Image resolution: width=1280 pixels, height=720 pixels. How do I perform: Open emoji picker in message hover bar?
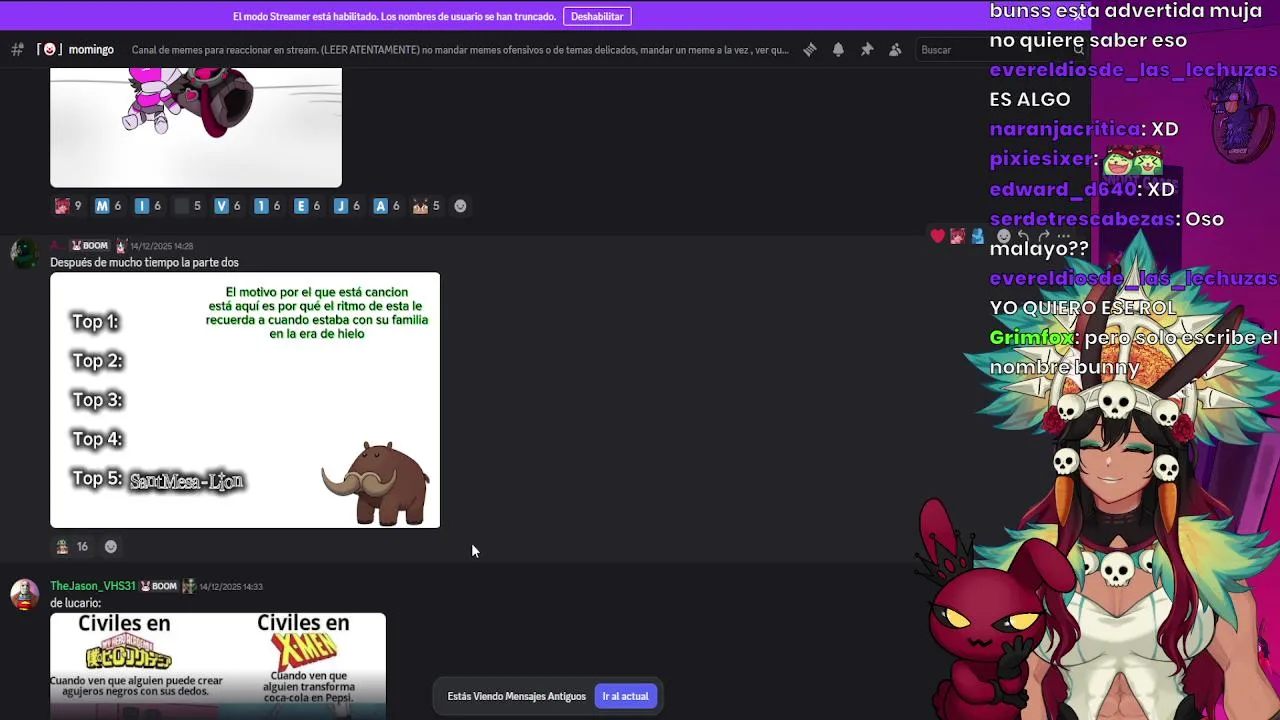coord(1004,236)
